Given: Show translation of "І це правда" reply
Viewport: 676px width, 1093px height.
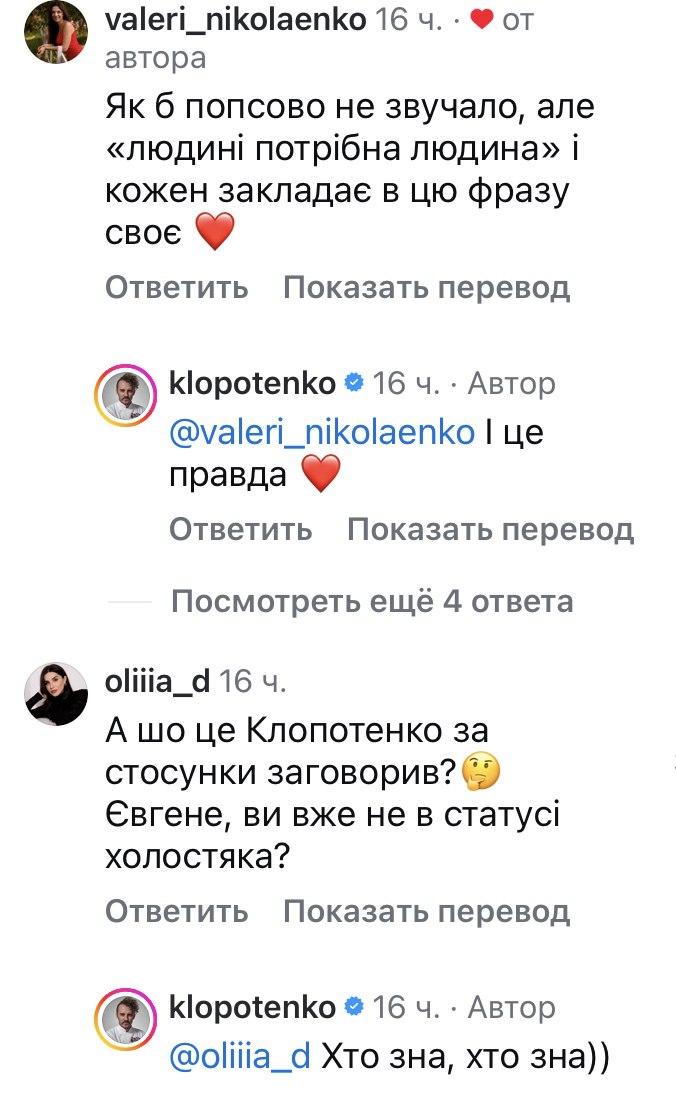Looking at the screenshot, I should tap(490, 529).
